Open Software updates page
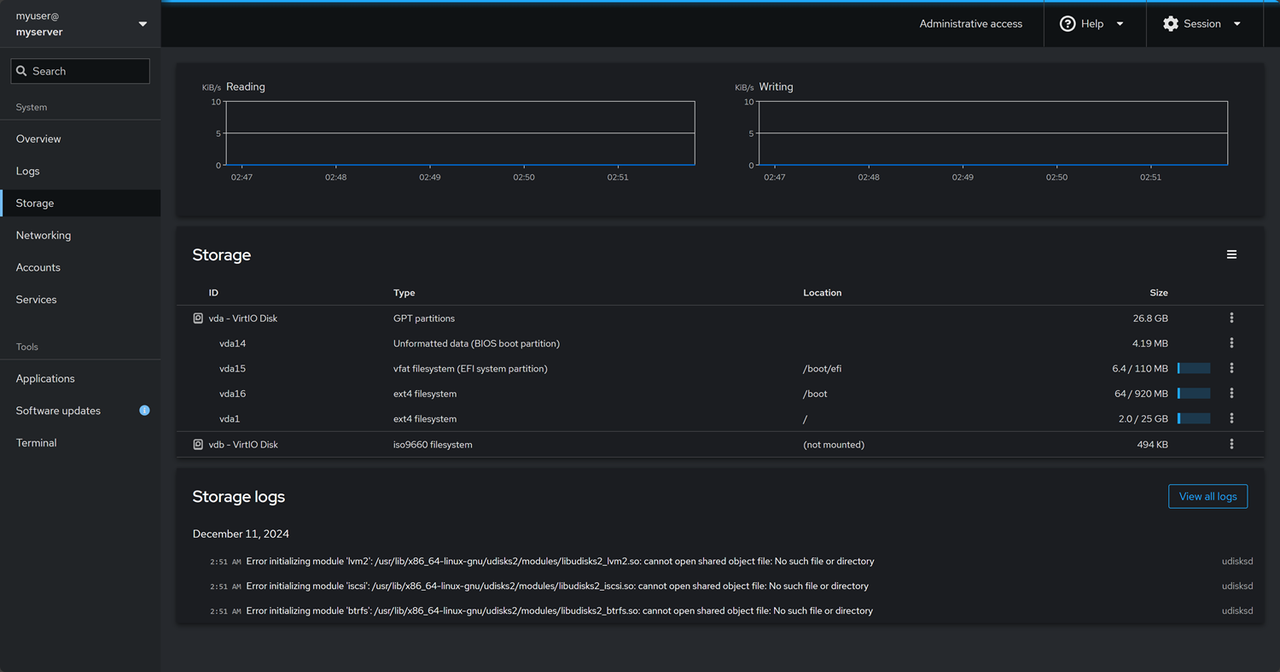The width and height of the screenshot is (1280, 672). click(x=80, y=410)
